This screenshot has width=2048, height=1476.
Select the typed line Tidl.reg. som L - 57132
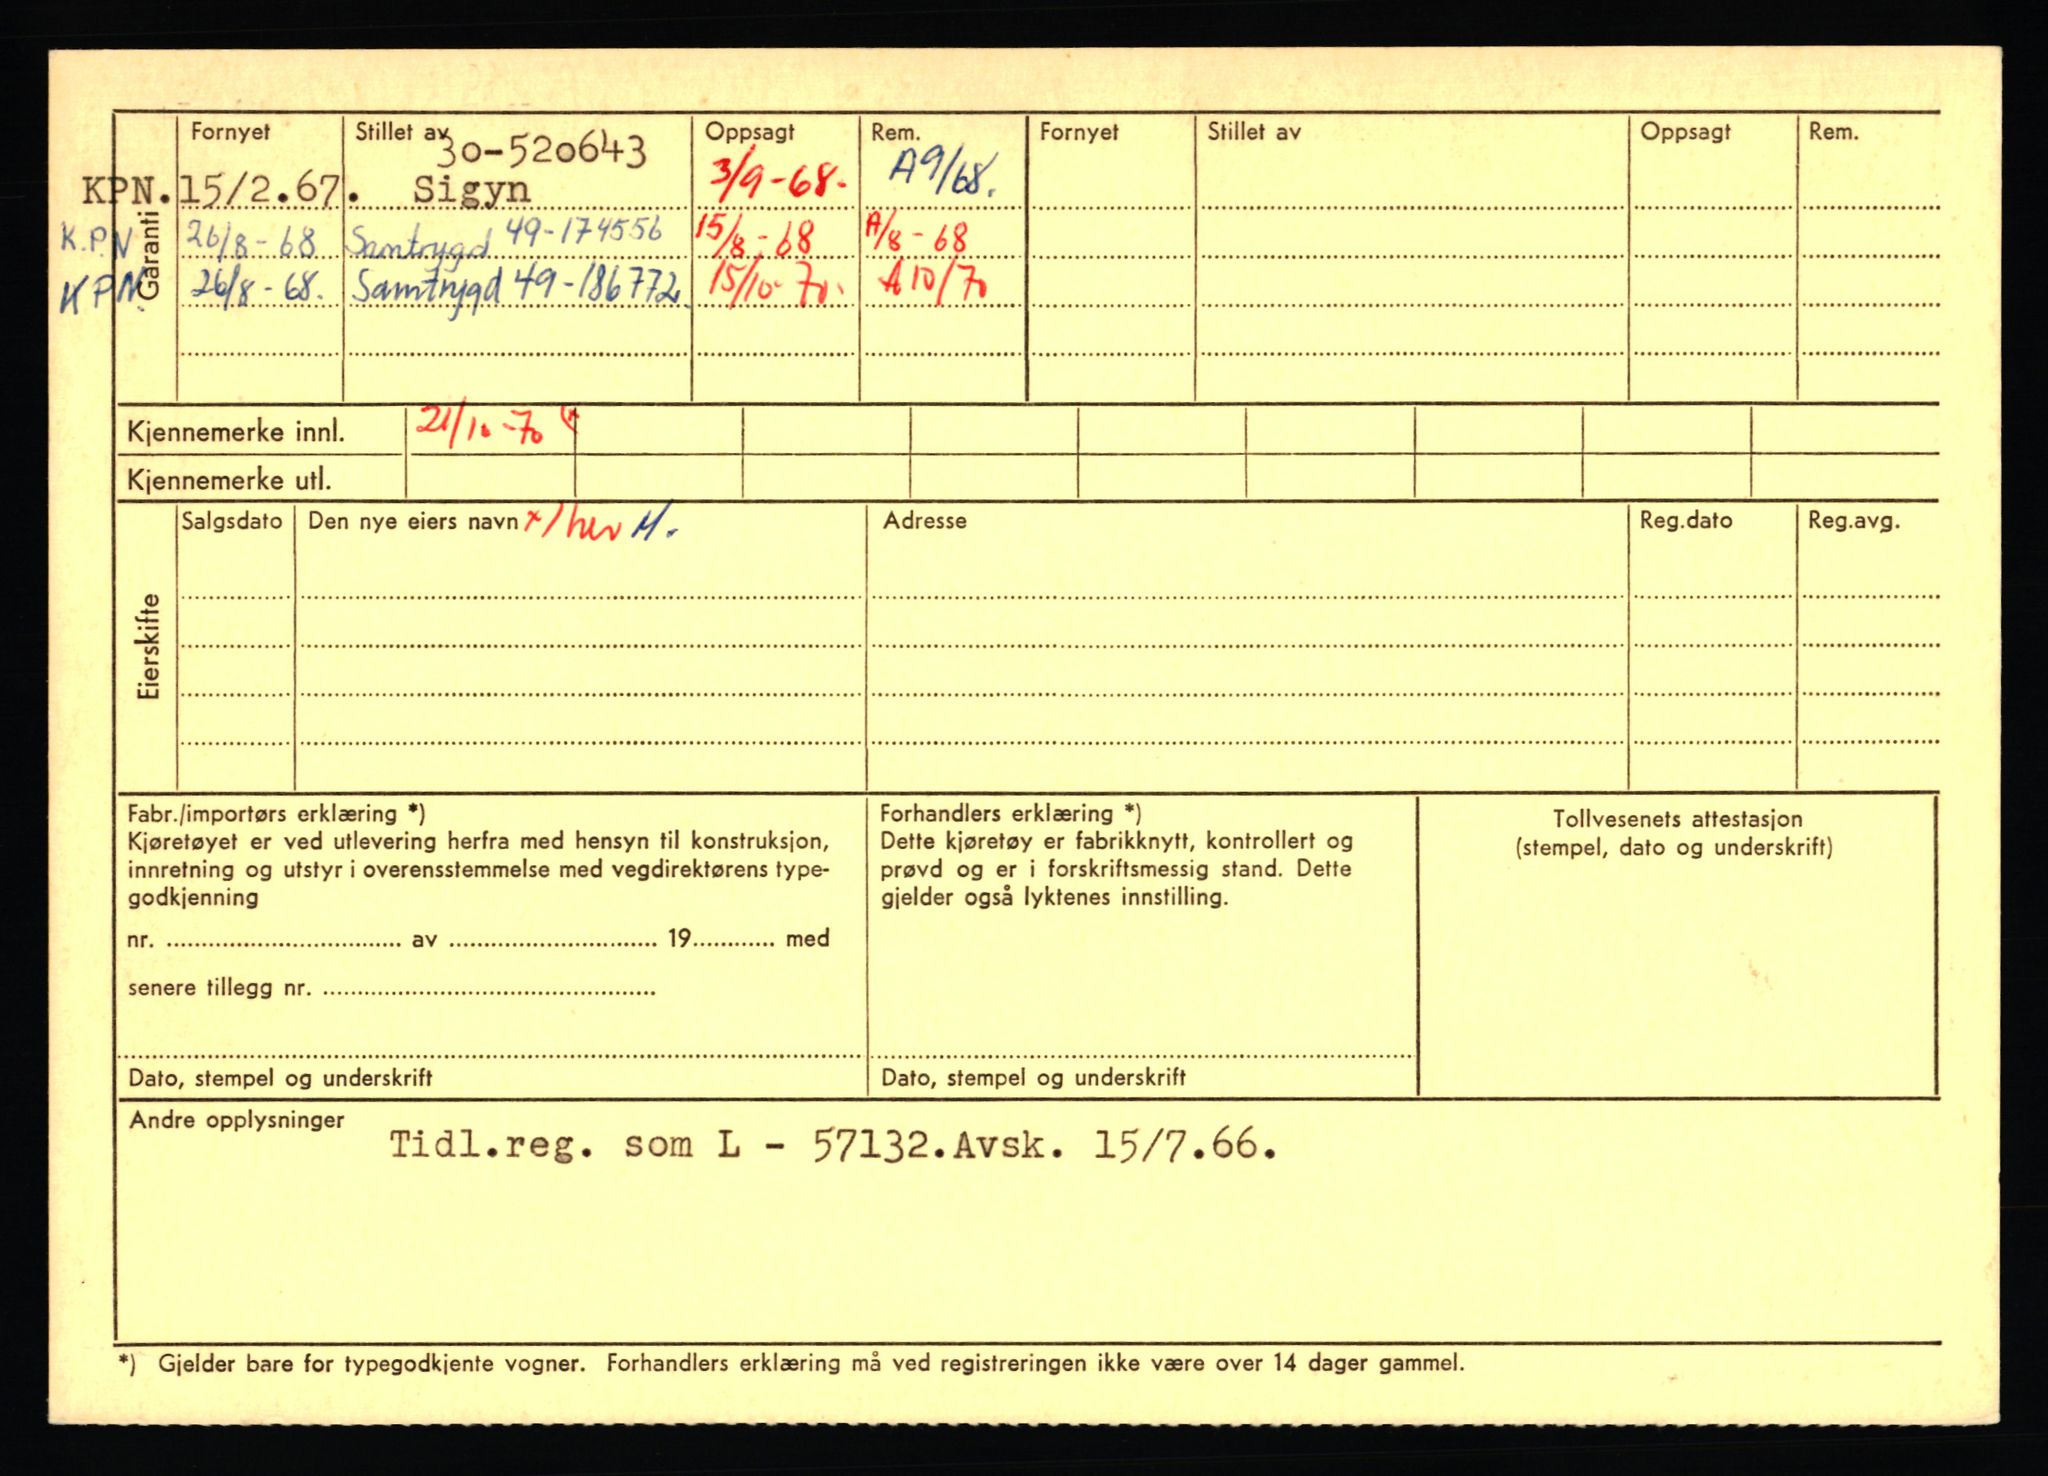(661, 1144)
